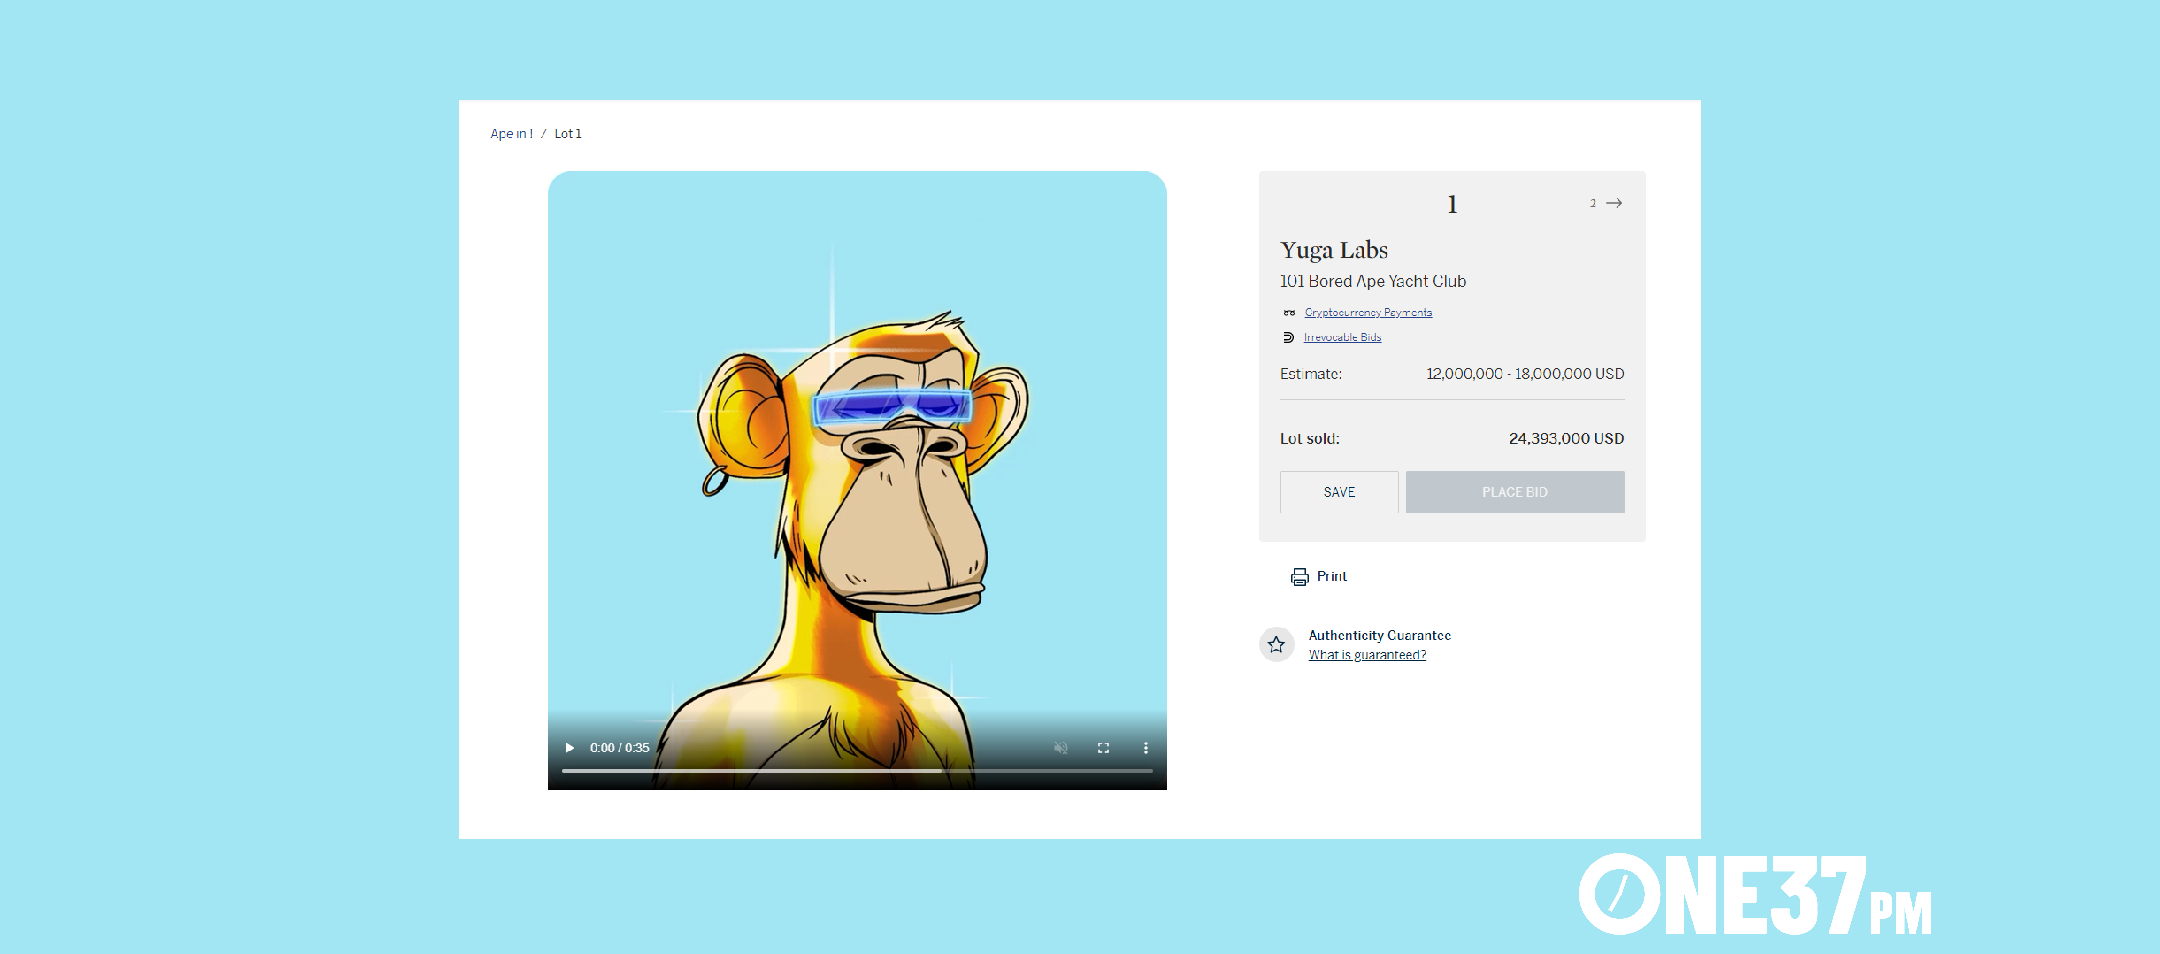Toggle the video mute speaker icon
2160x954 pixels.
coord(1061,748)
